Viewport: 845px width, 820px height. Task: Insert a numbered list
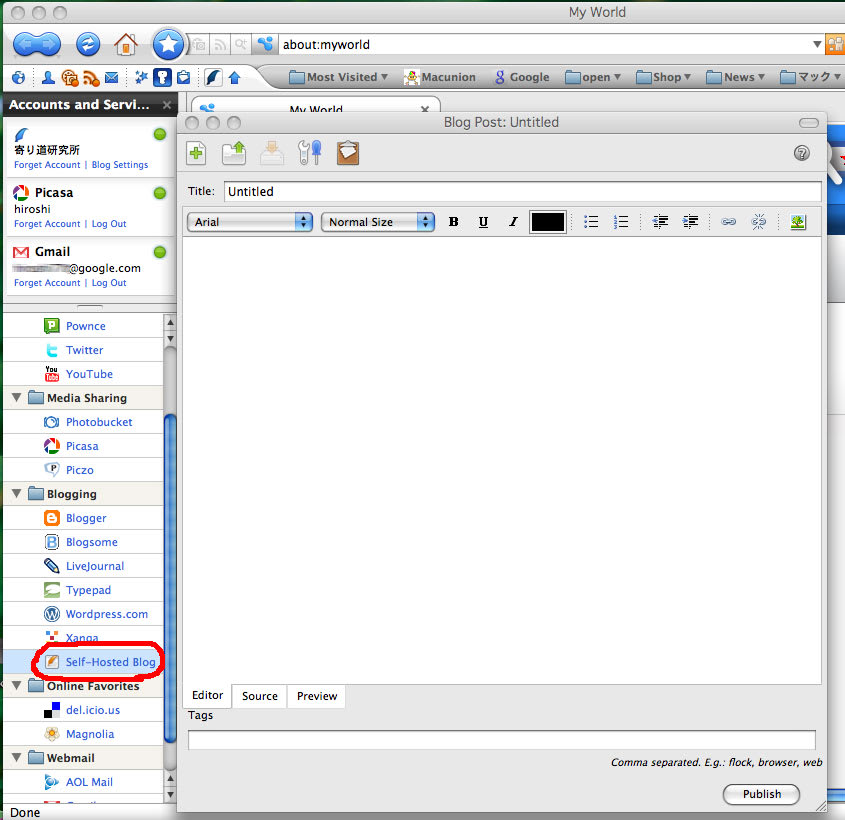click(621, 222)
